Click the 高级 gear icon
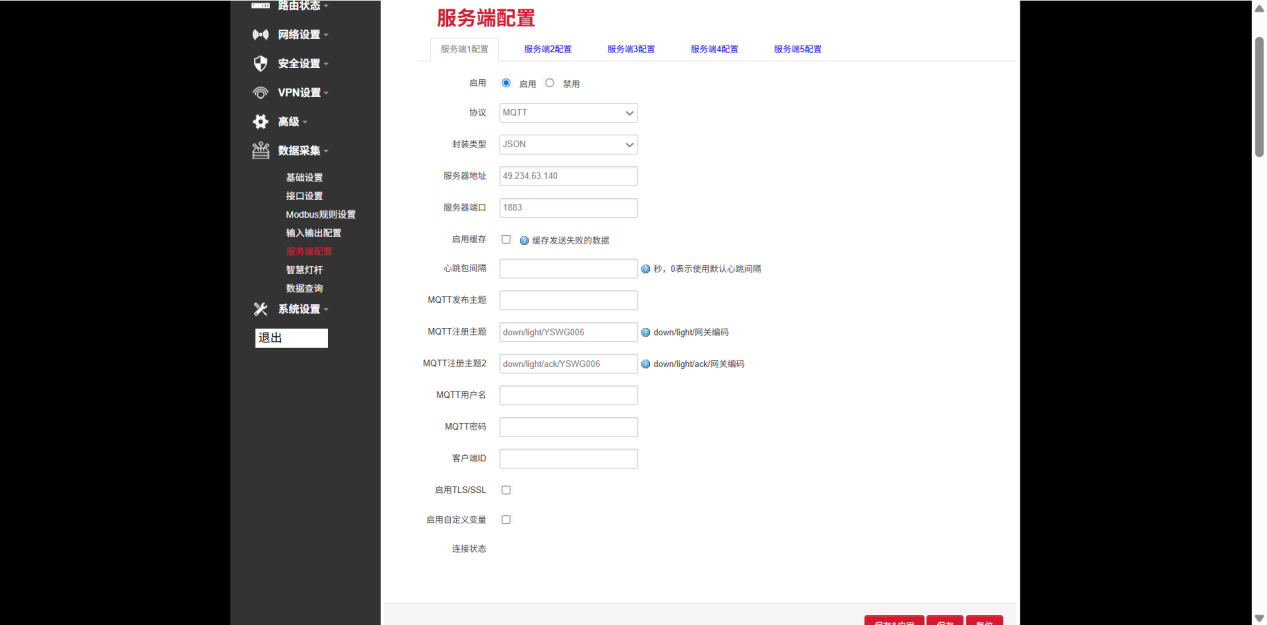 261,121
